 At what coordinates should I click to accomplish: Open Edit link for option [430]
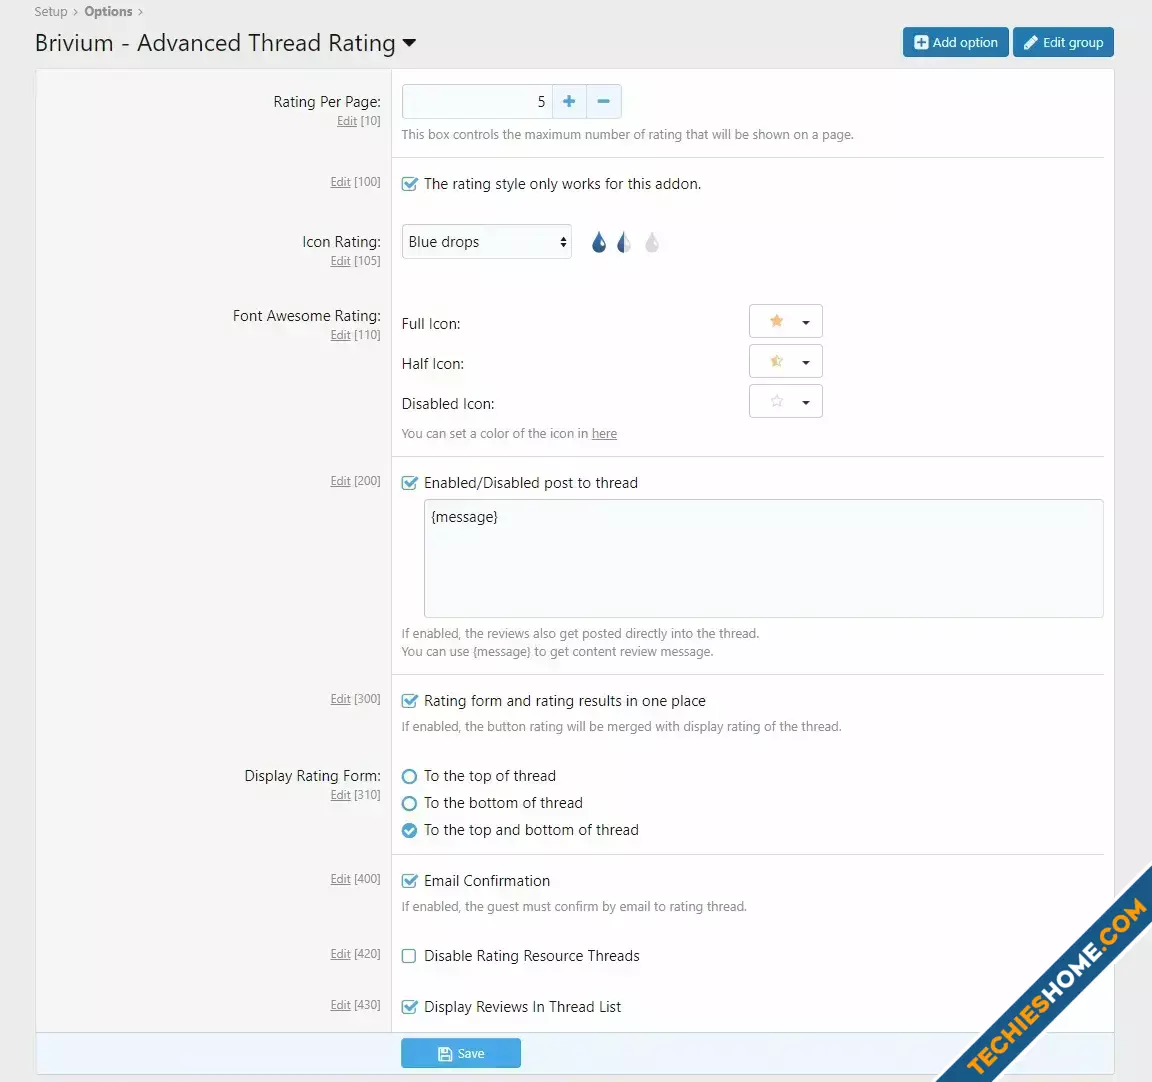tap(340, 1005)
